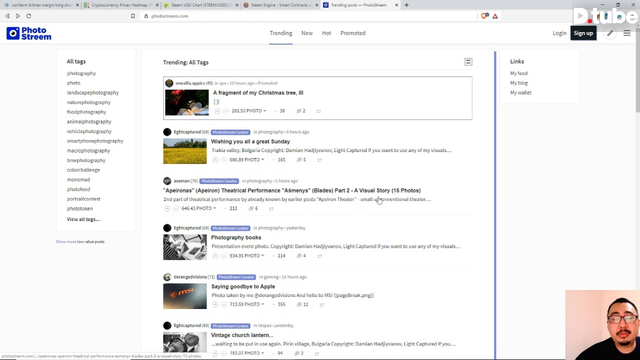Click the browser reload icon

(x=29, y=16)
